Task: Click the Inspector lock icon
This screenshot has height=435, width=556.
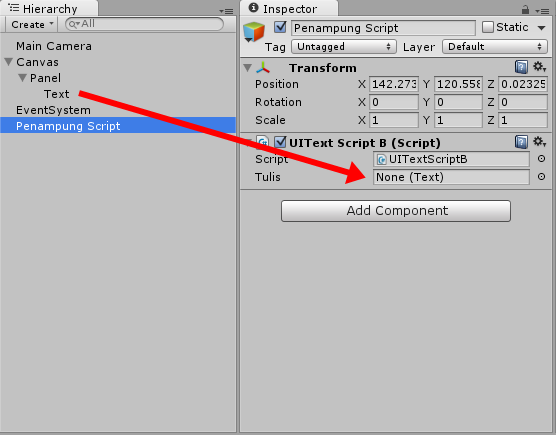Action: 526,10
